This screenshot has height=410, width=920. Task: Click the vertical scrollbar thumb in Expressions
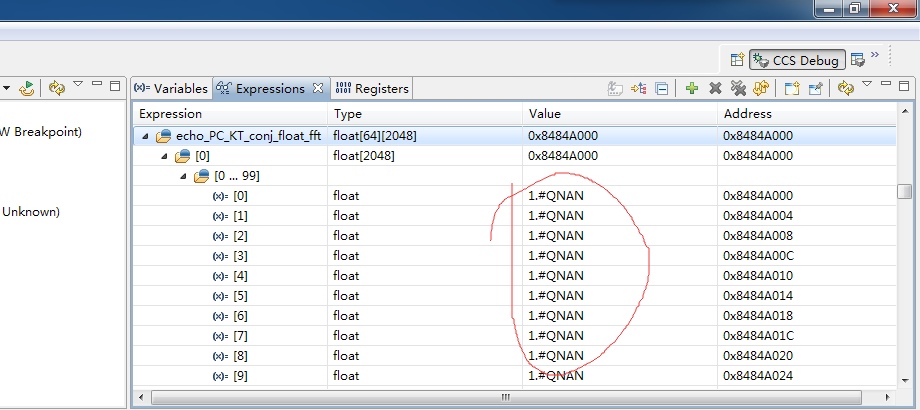(x=905, y=192)
